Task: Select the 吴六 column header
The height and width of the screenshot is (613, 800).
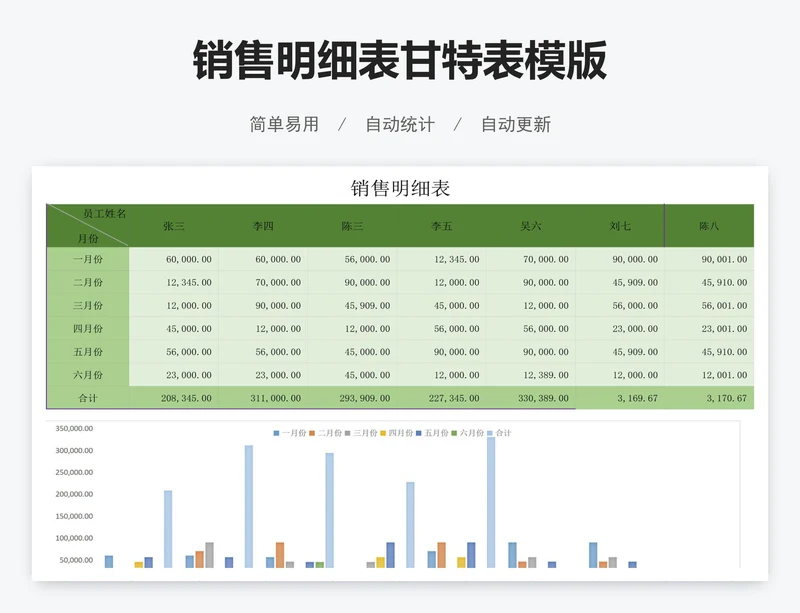Action: click(x=531, y=226)
